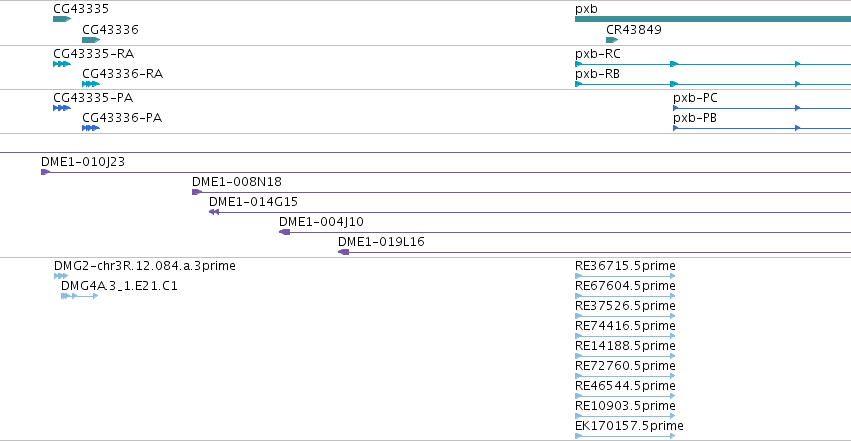Screen dimensions: 851x441
Task: Click the RE74416.5prime EST arrow
Action: coord(625,336)
